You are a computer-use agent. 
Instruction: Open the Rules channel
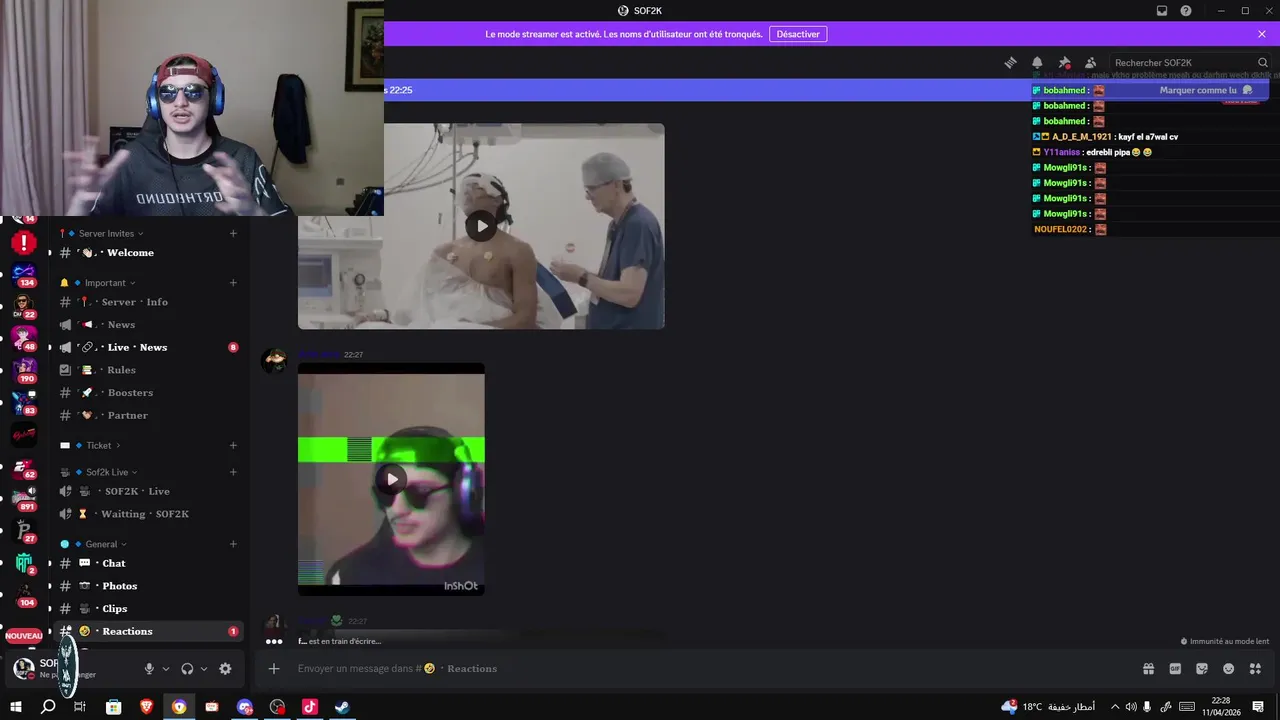148,370
